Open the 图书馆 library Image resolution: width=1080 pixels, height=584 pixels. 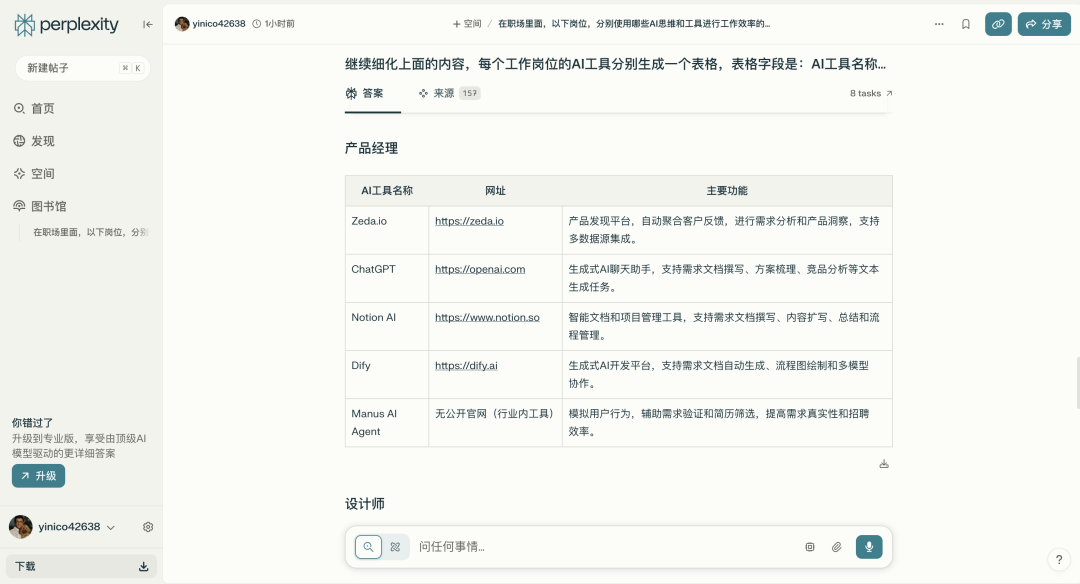point(40,206)
